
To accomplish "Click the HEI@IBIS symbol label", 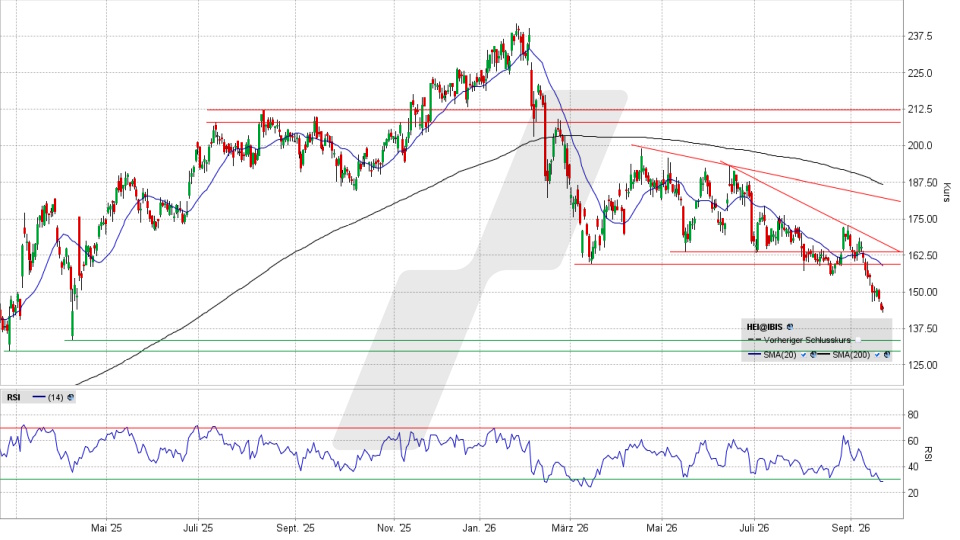I will click(x=764, y=327).
